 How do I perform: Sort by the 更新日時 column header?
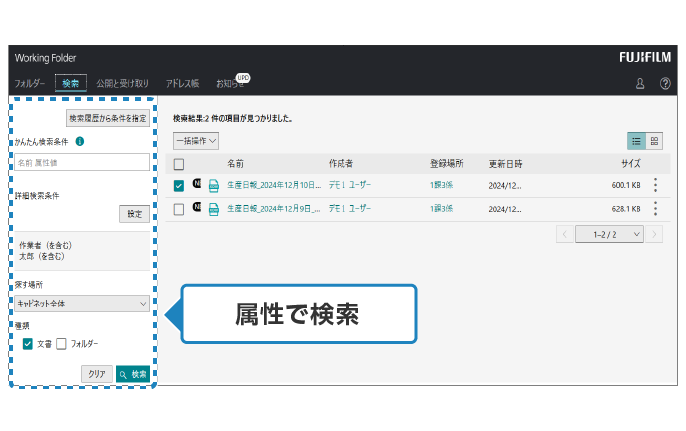505,164
